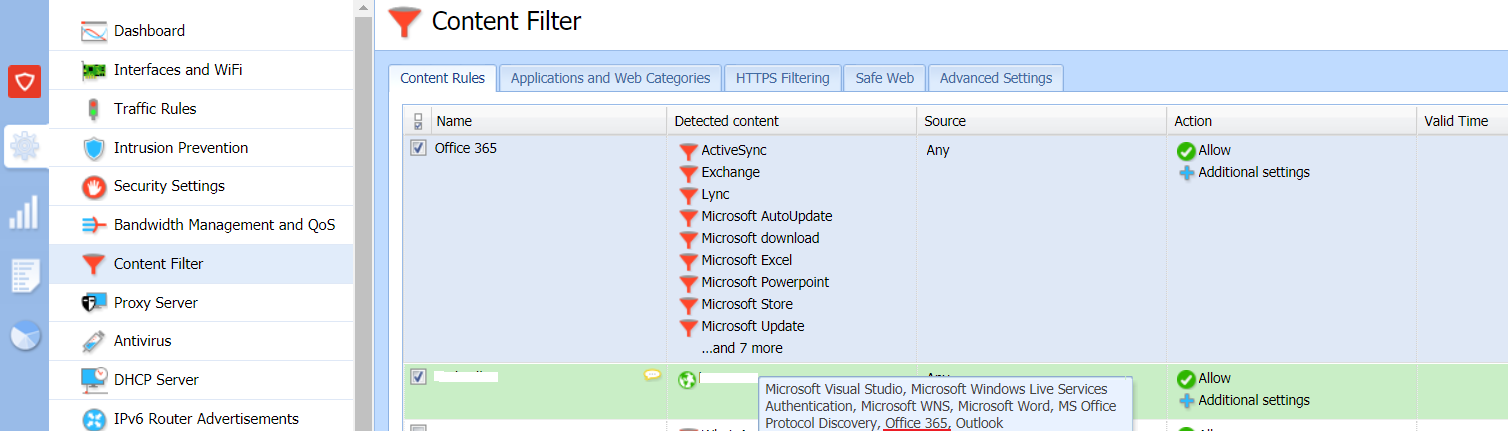
Task: Click the funnel icon beside Lync
Action: (688, 195)
